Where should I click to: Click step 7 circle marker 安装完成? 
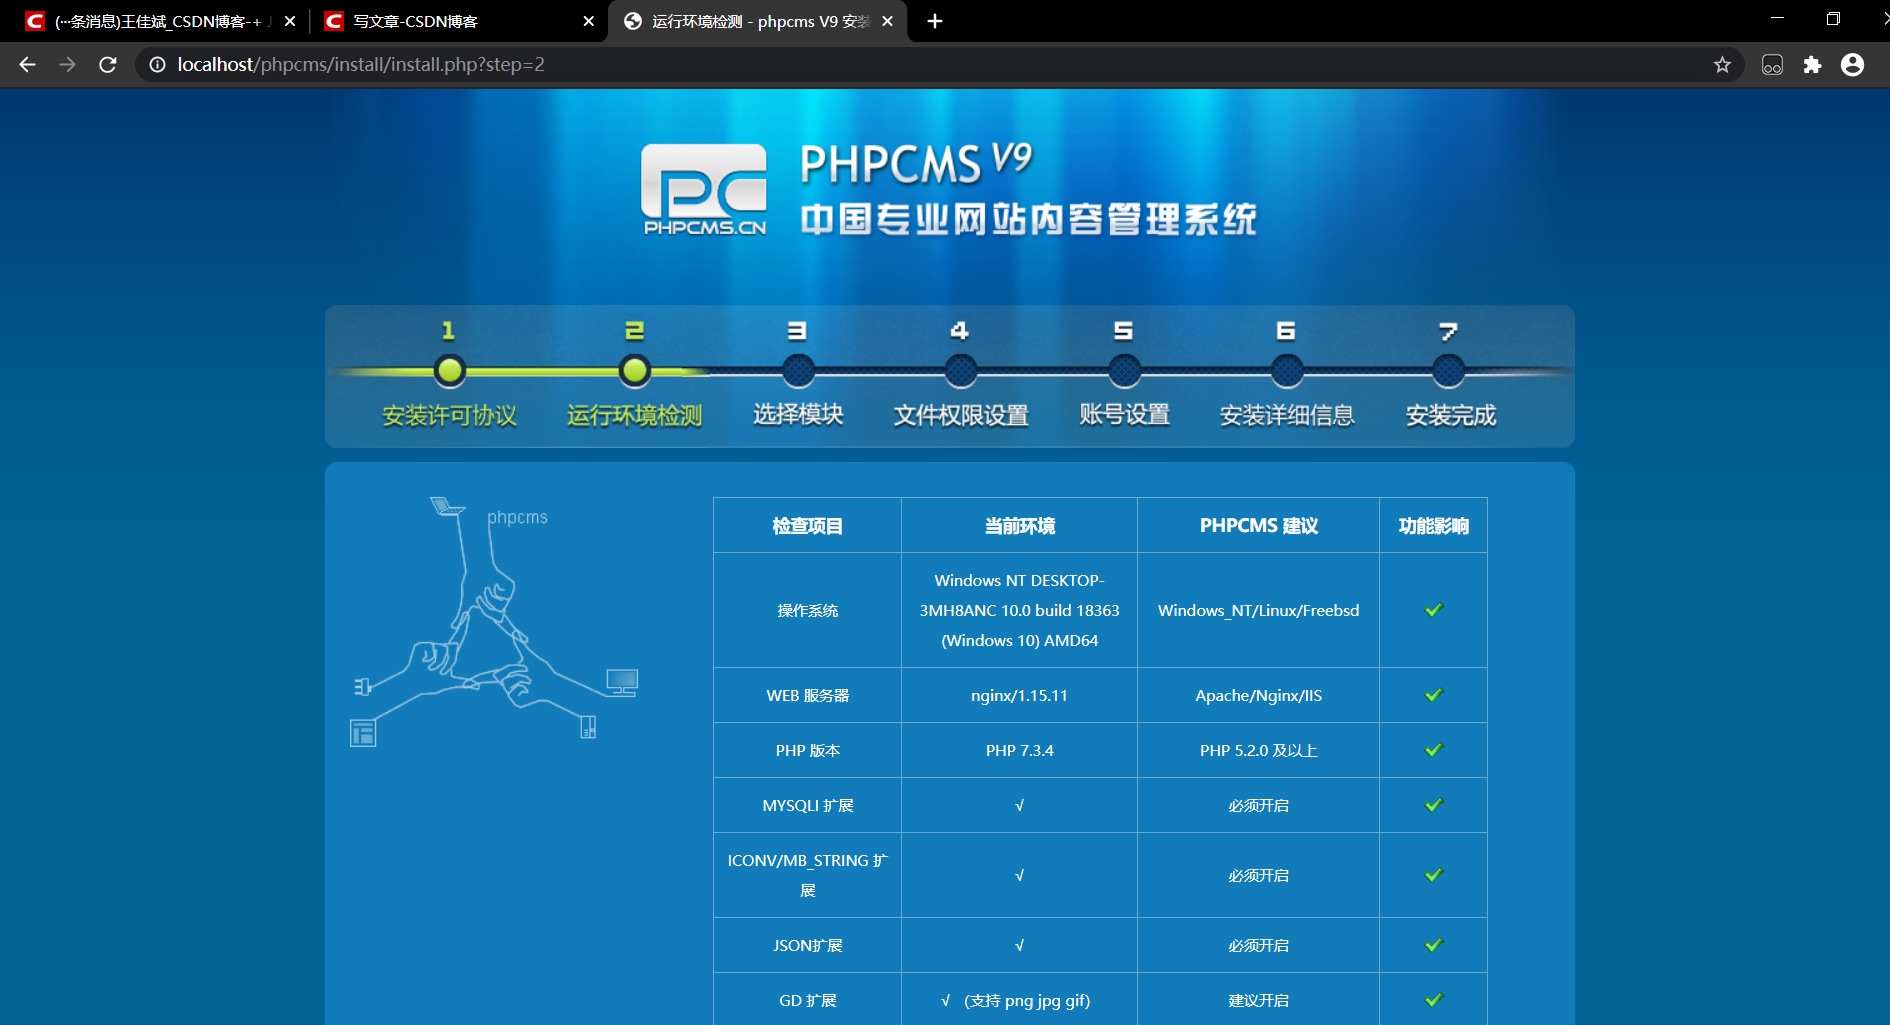[1448, 371]
